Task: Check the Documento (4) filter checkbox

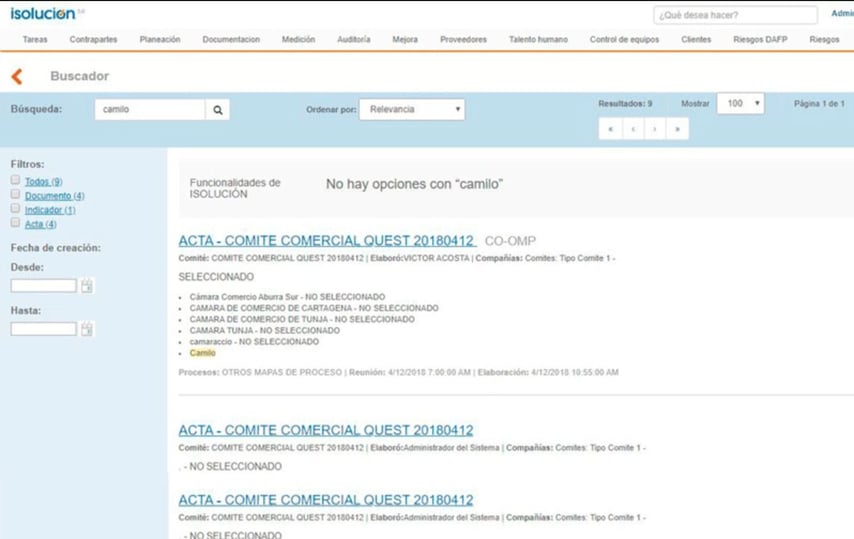Action: coord(15,194)
